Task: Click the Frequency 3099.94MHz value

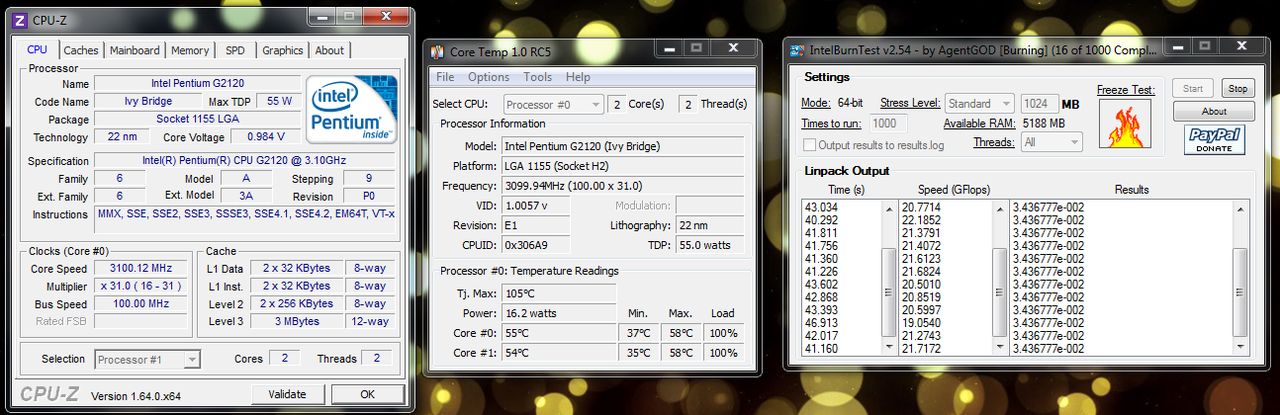Action: (x=621, y=186)
